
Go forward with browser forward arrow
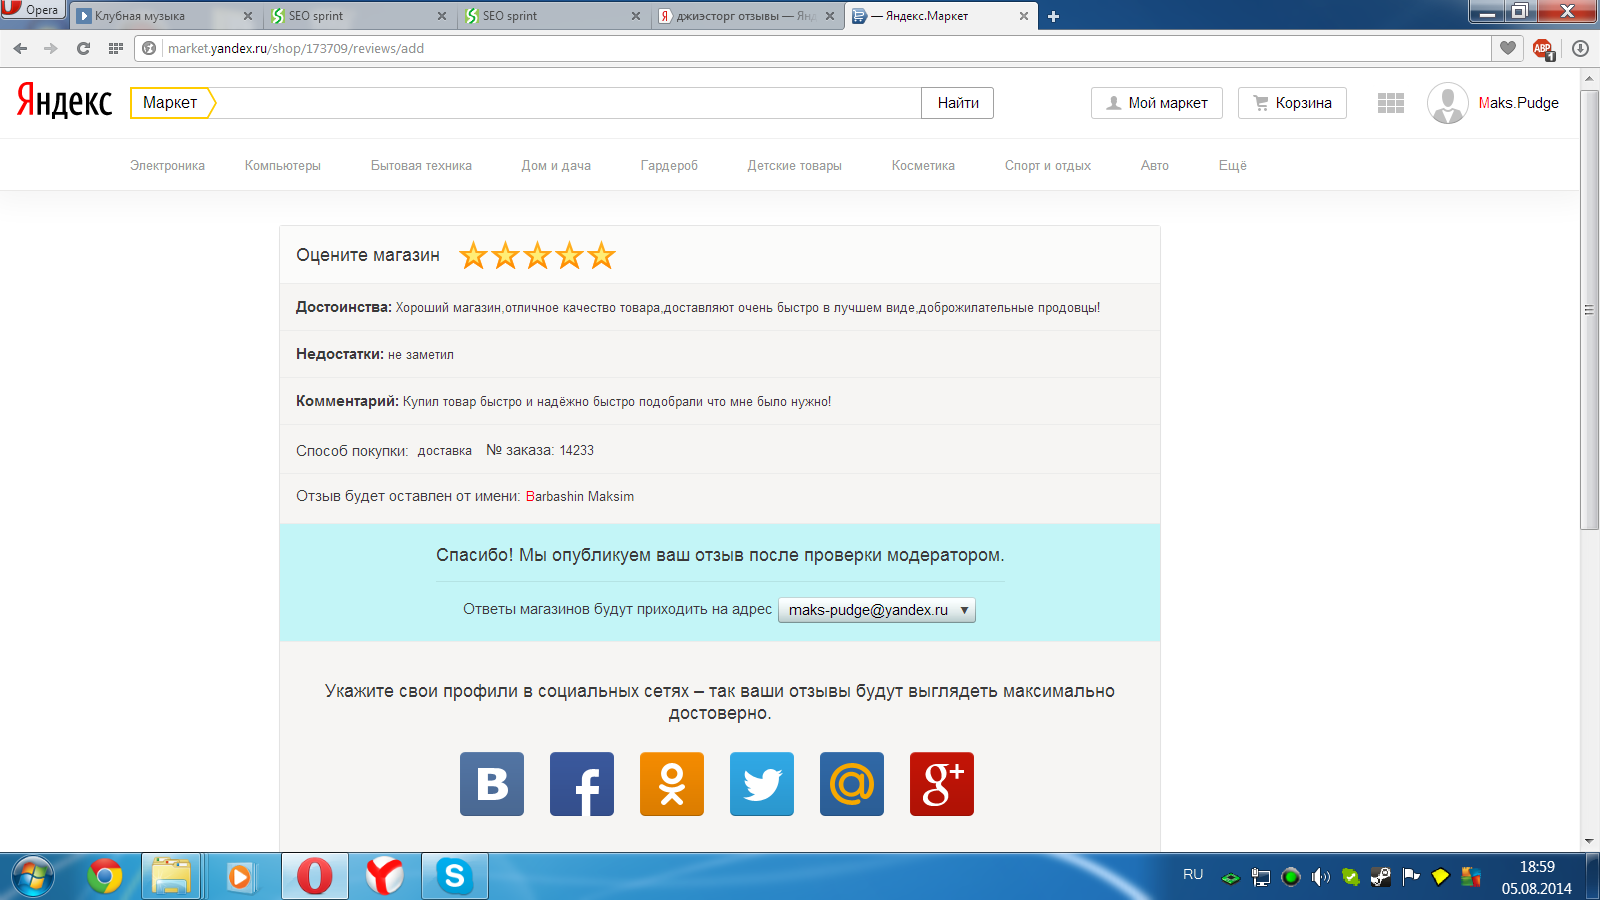pos(51,48)
